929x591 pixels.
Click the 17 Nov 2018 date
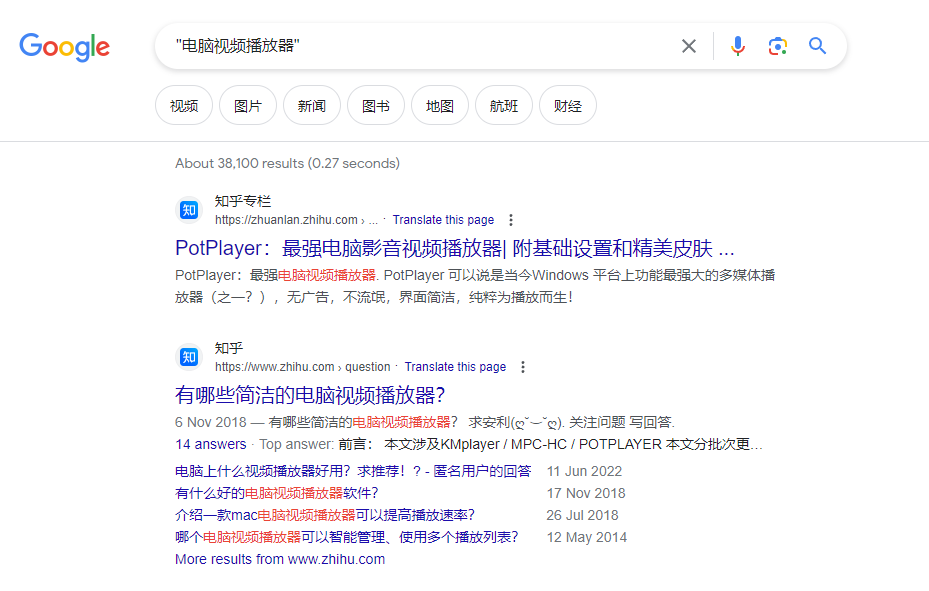coord(586,493)
